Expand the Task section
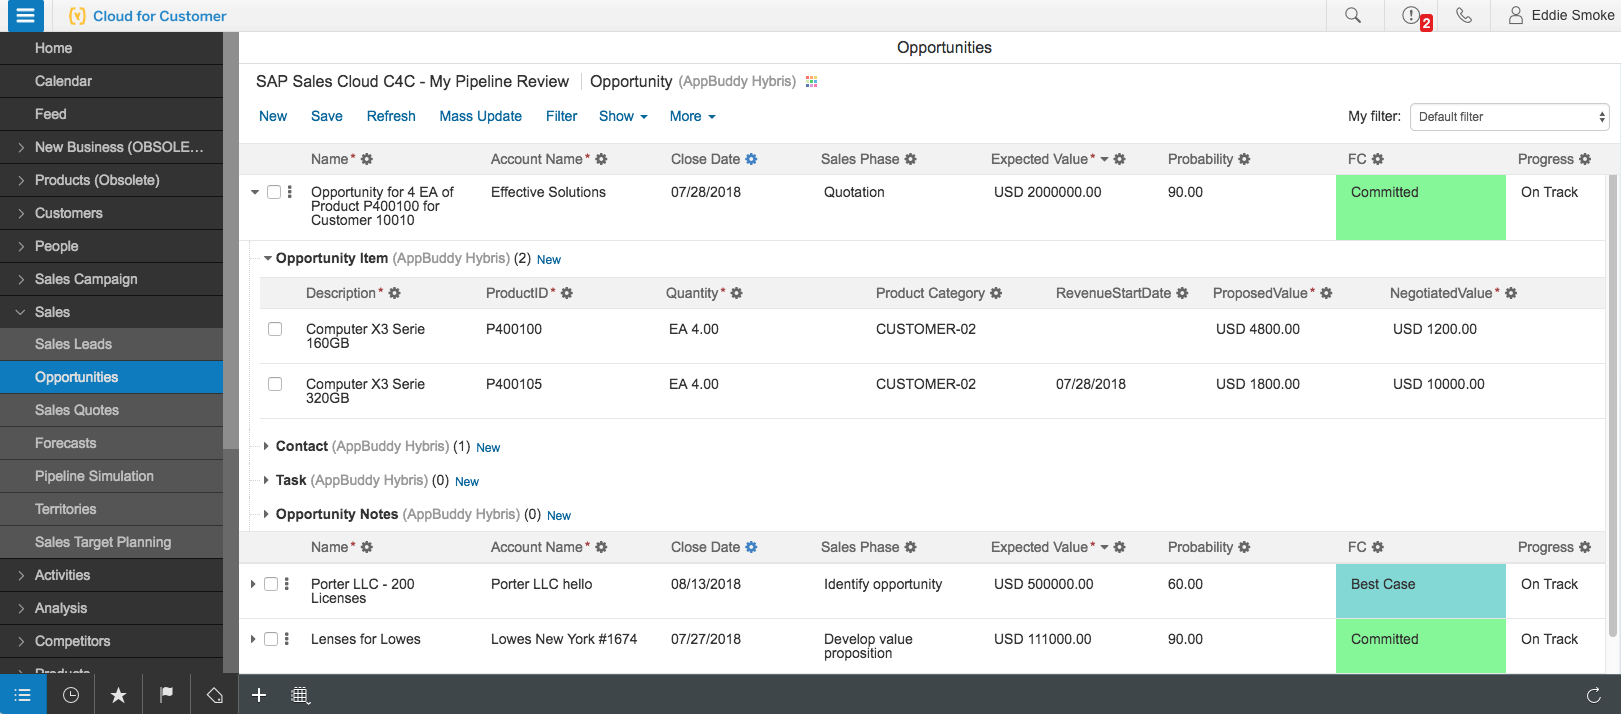Image resolution: width=1621 pixels, height=714 pixels. point(266,480)
